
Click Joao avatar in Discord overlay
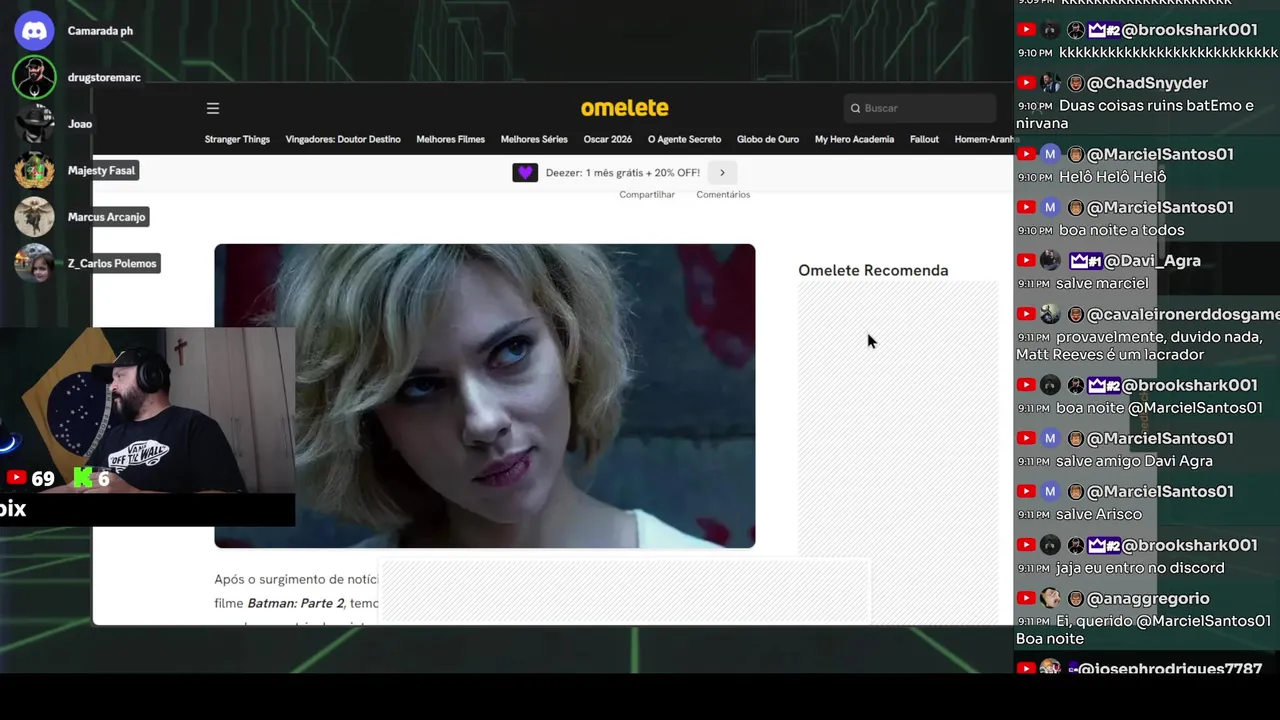pos(34,124)
